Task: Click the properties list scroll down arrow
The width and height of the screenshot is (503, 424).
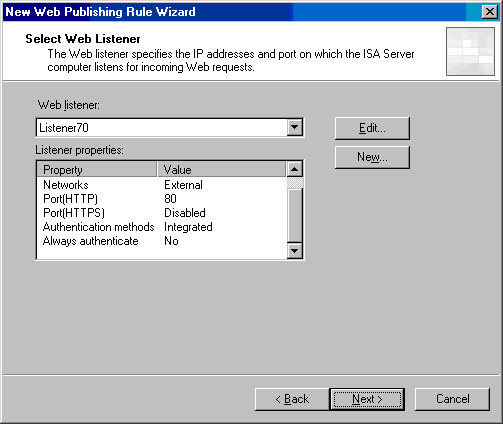Action: pos(295,250)
